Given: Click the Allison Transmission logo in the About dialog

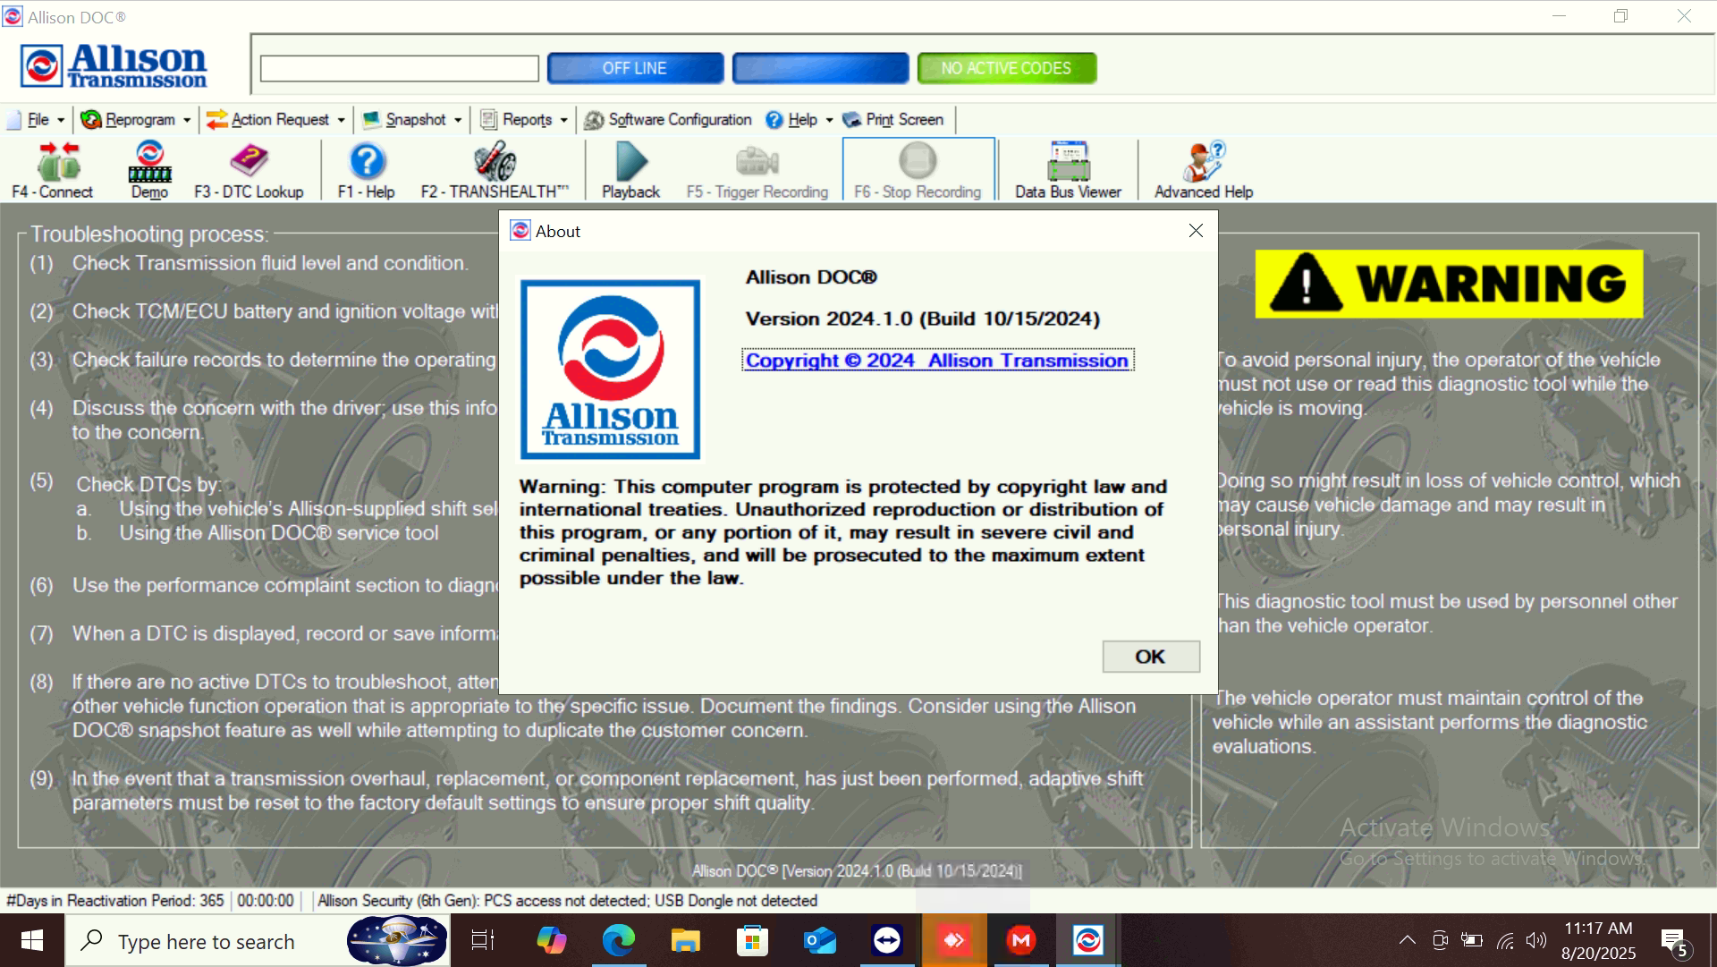Looking at the screenshot, I should point(610,369).
